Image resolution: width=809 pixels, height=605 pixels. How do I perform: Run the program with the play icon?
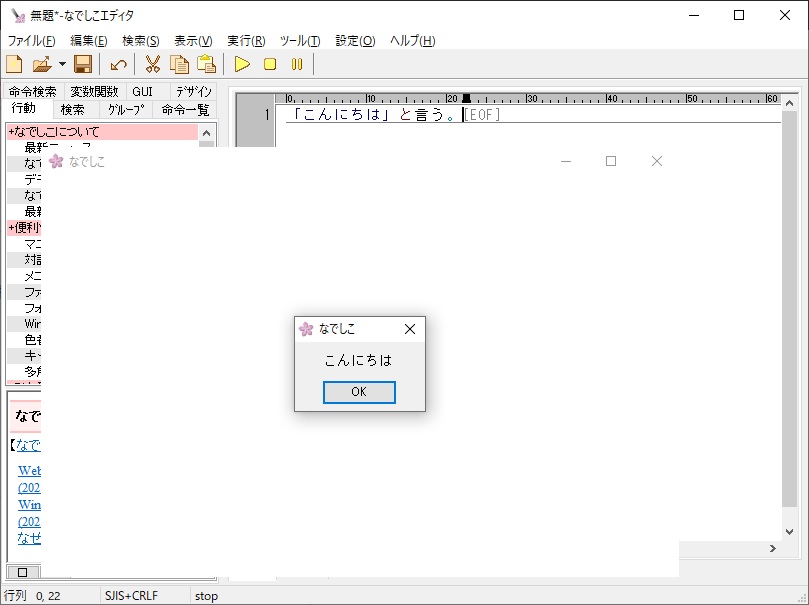[242, 65]
